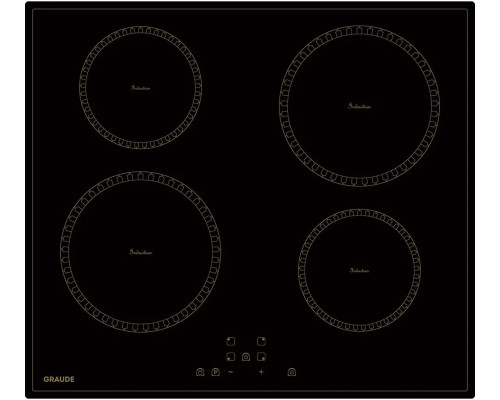Click Induction label on large front-left zone

click(x=140, y=252)
